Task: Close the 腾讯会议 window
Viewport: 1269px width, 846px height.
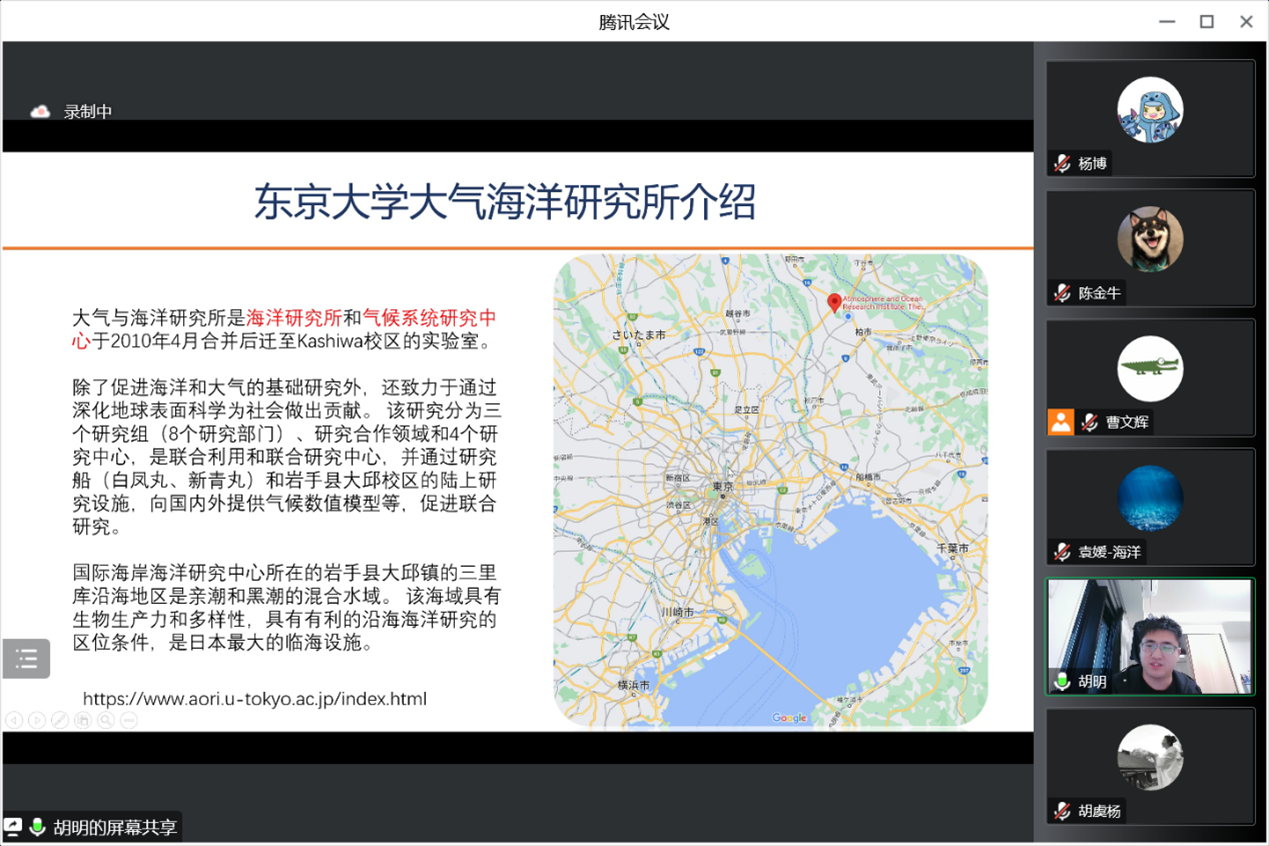Action: tap(1246, 21)
